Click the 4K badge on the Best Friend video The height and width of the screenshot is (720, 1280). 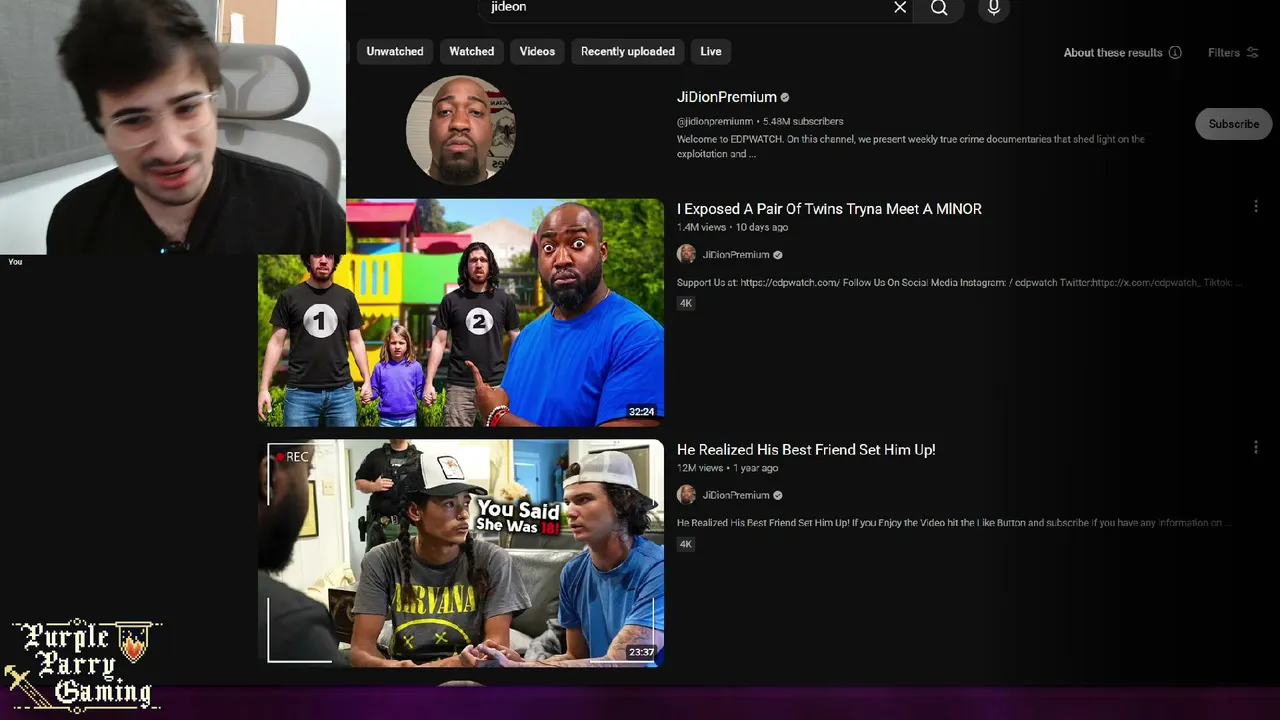(686, 544)
